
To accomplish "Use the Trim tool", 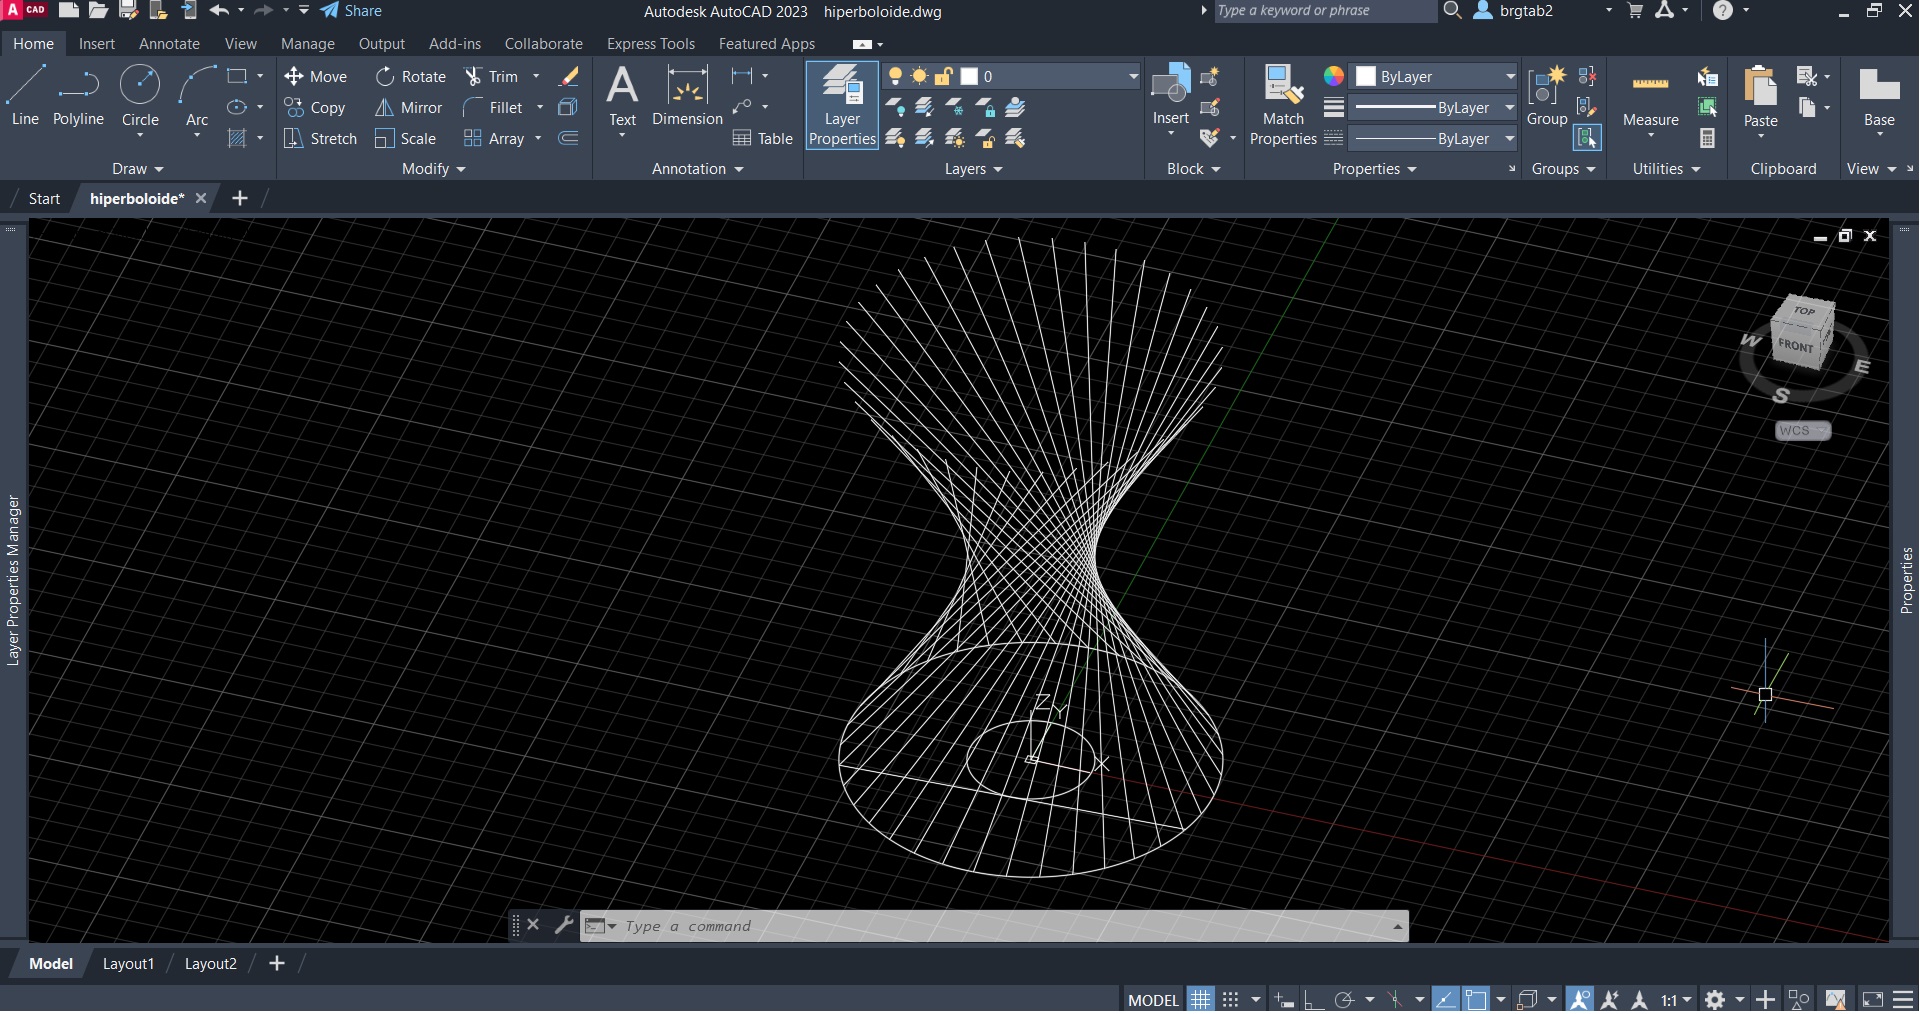I will click(492, 77).
